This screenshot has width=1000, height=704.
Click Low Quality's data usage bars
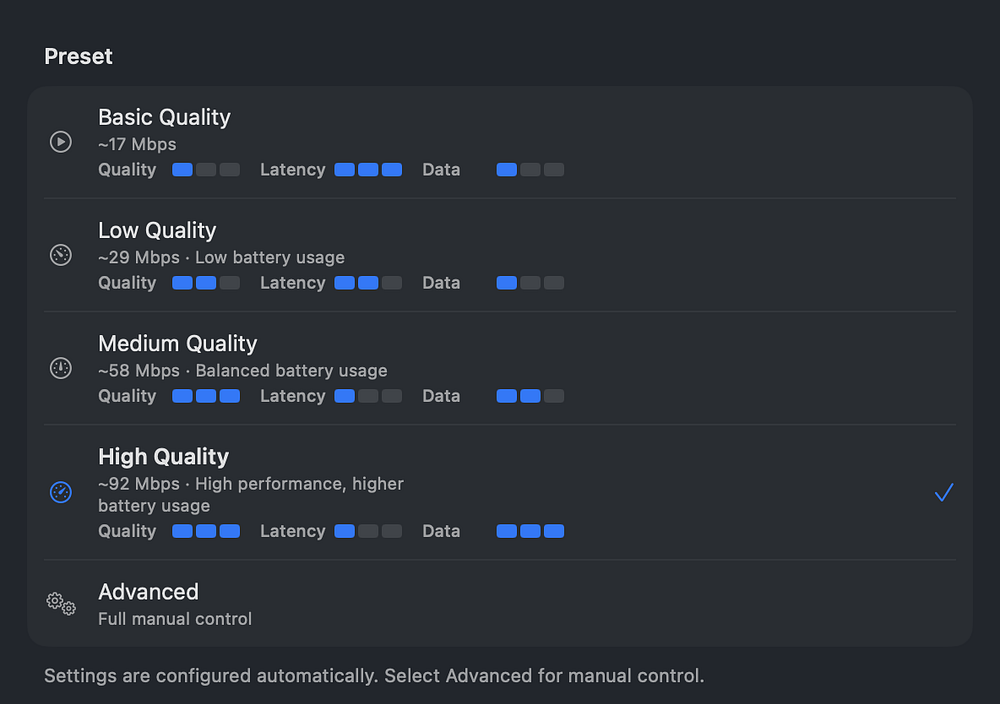[530, 283]
